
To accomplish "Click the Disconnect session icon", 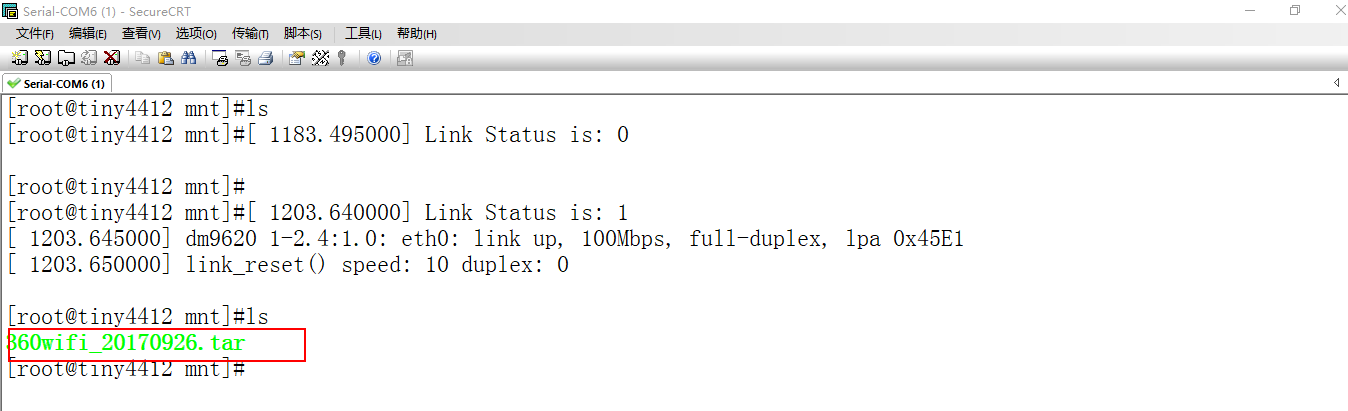I will (x=112, y=58).
